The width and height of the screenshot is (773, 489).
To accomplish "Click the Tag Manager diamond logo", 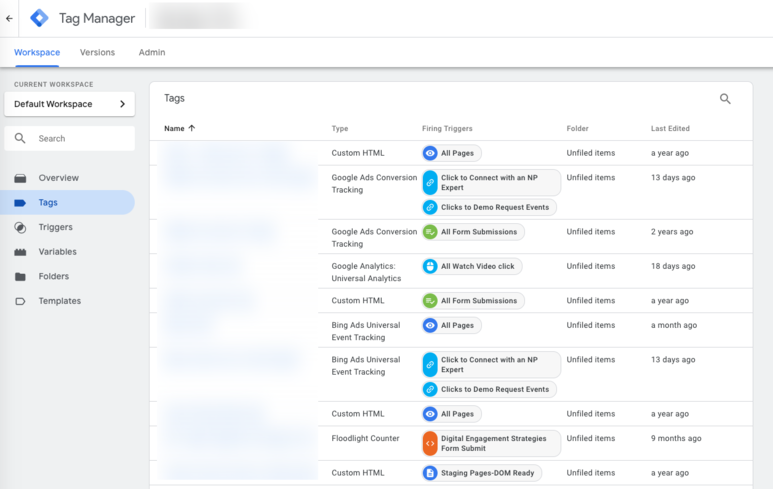I will pyautogui.click(x=39, y=18).
